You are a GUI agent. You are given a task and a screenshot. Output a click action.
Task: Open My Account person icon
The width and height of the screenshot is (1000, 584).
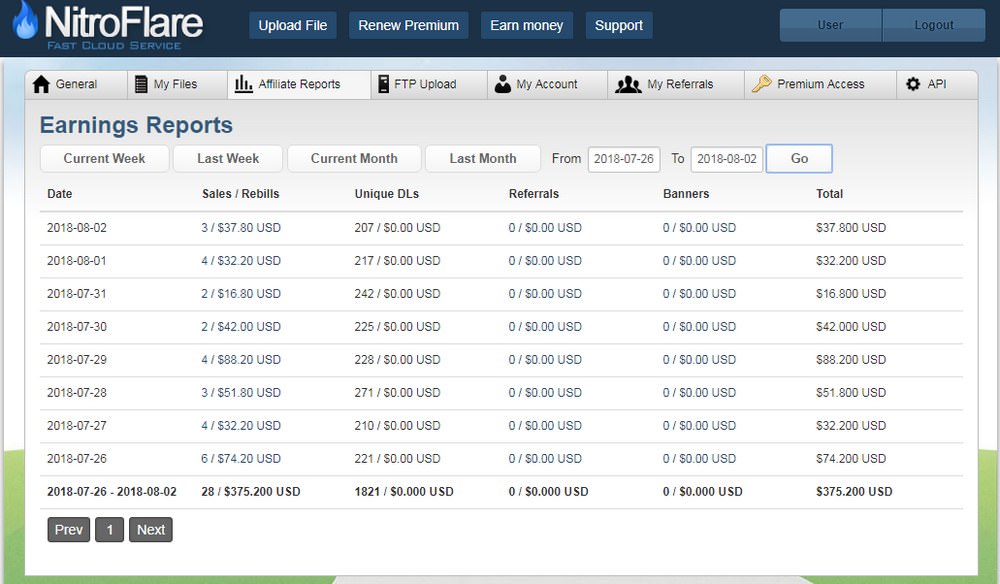click(503, 84)
